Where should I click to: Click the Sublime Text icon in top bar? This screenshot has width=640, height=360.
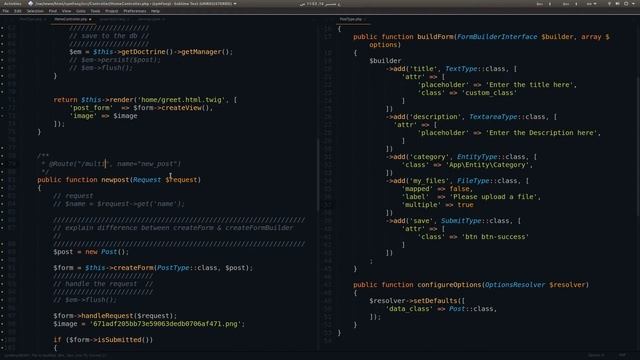coord(31,4)
